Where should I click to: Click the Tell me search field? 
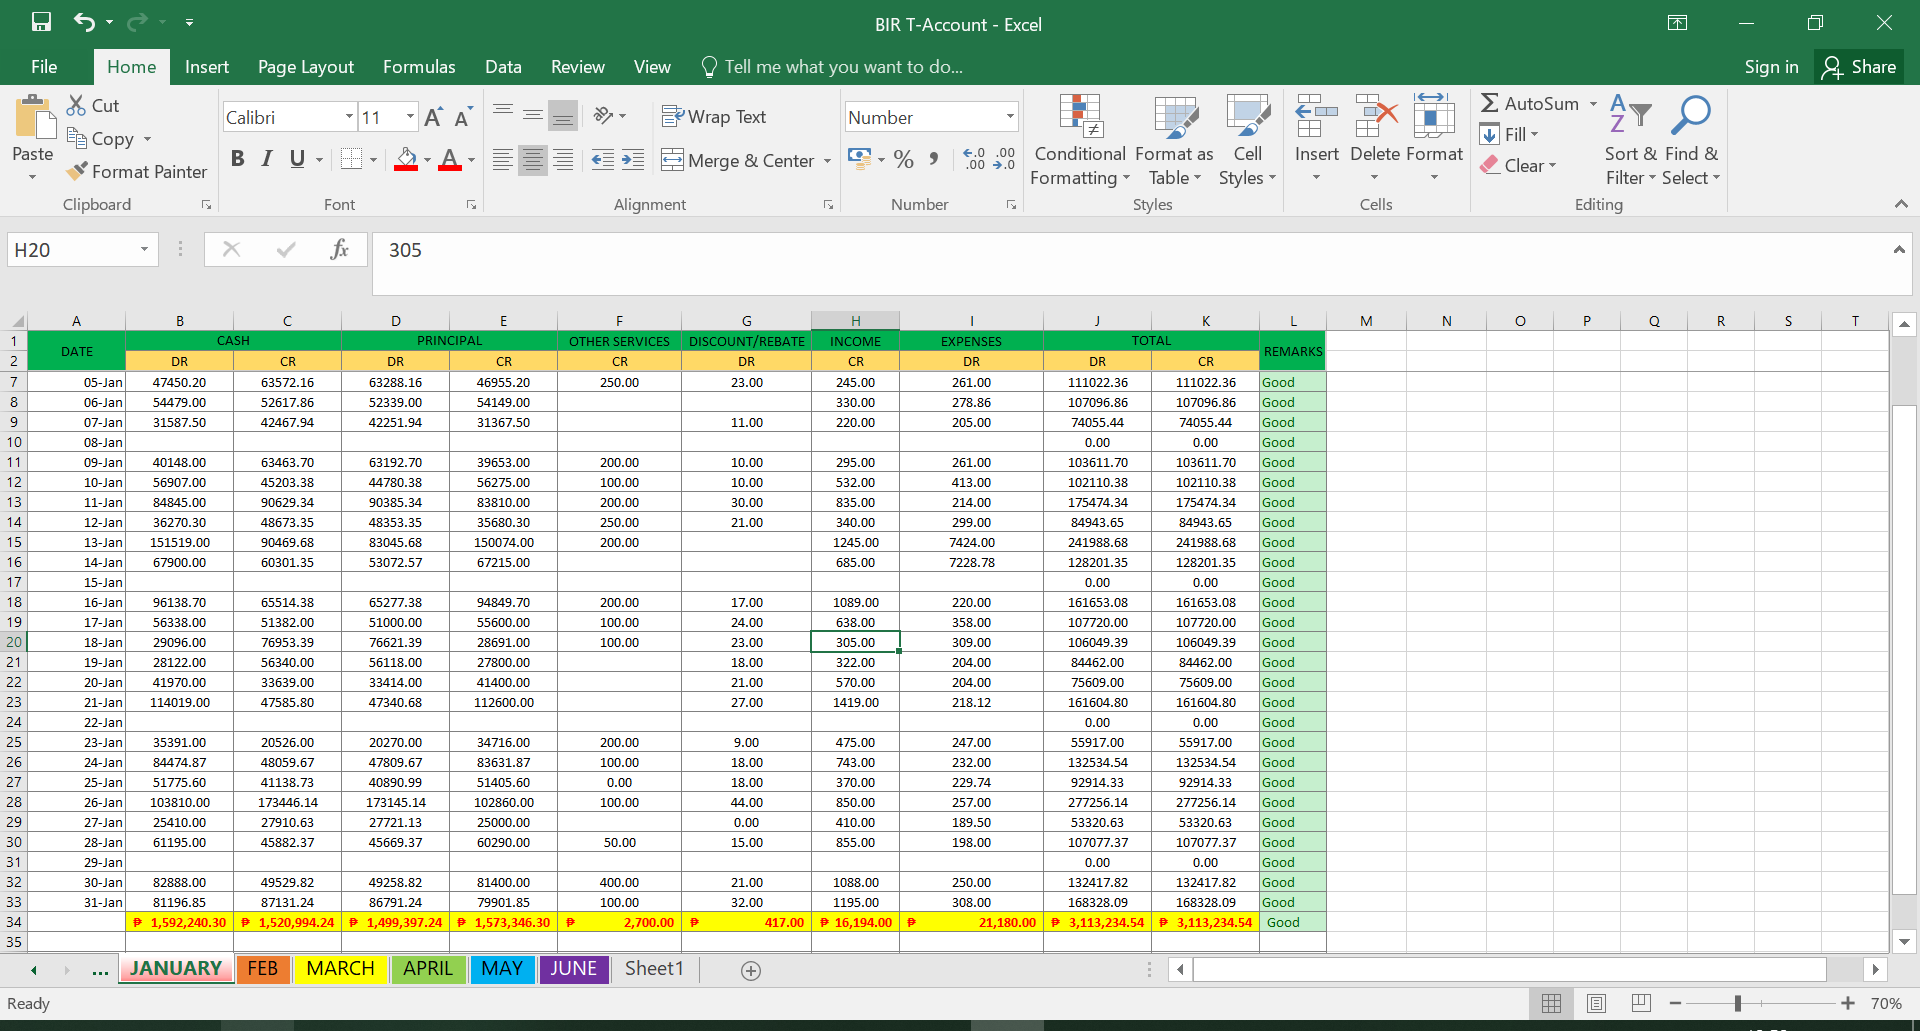click(x=843, y=67)
